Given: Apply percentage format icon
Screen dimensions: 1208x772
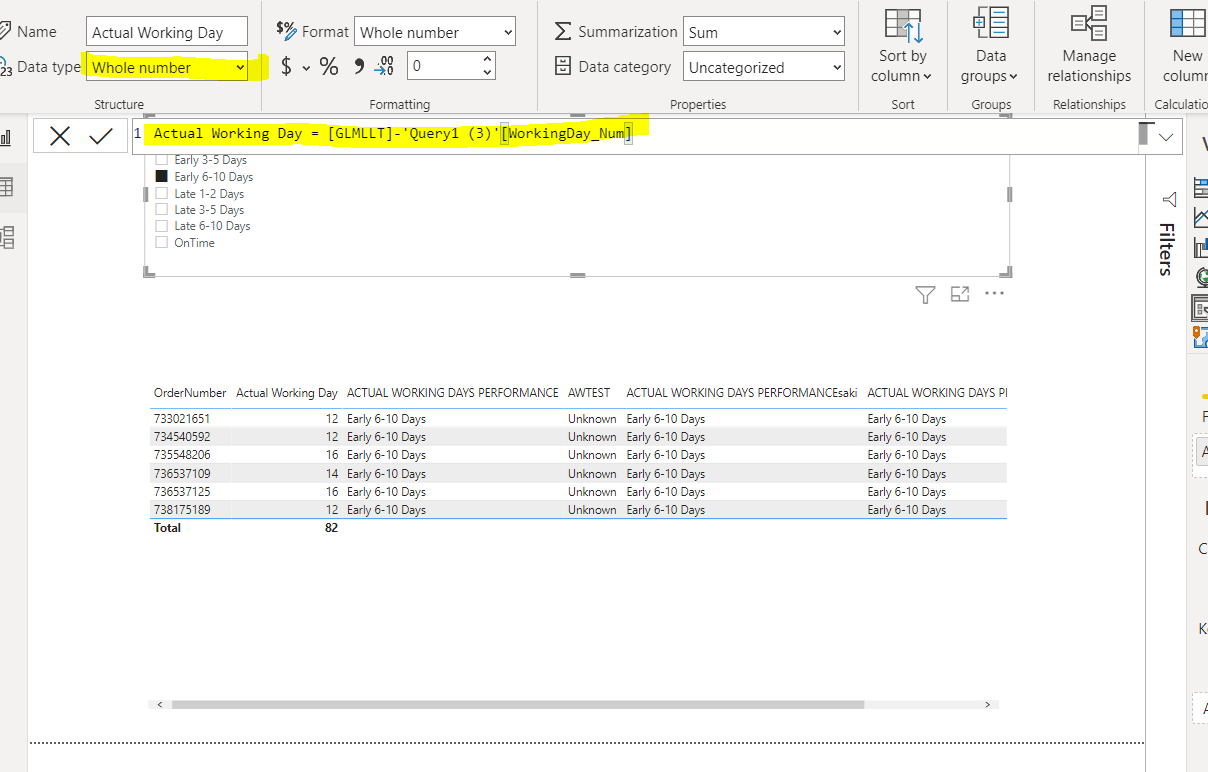Looking at the screenshot, I should (x=328, y=67).
